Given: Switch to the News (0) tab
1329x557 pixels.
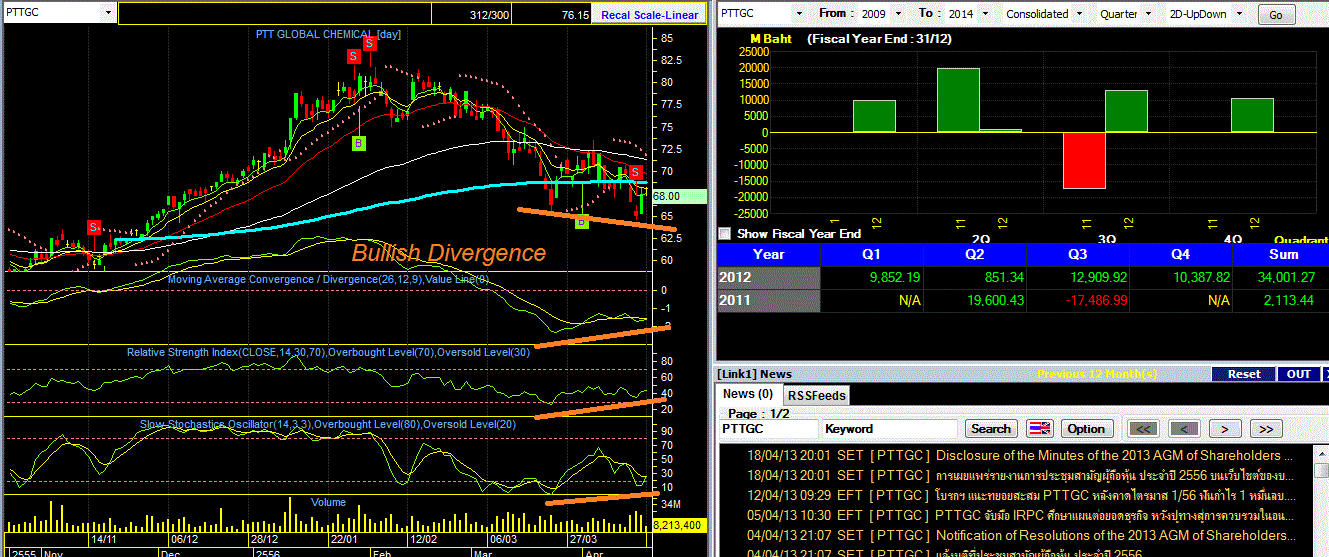Looking at the screenshot, I should point(748,394).
